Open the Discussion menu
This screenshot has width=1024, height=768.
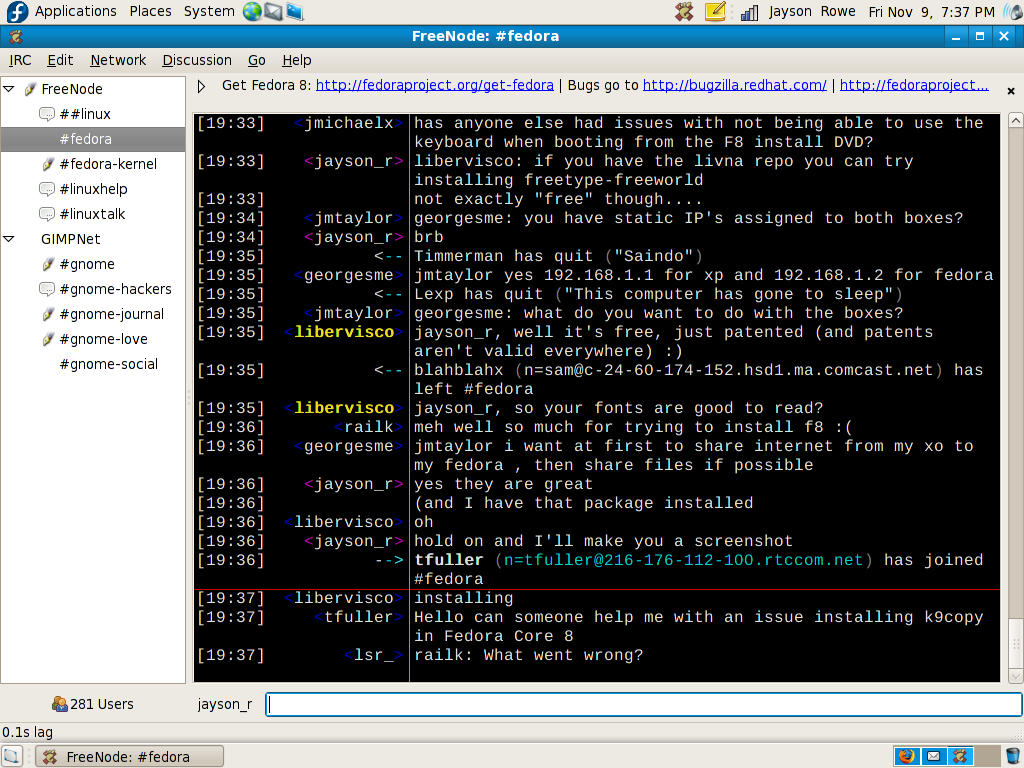click(x=197, y=60)
